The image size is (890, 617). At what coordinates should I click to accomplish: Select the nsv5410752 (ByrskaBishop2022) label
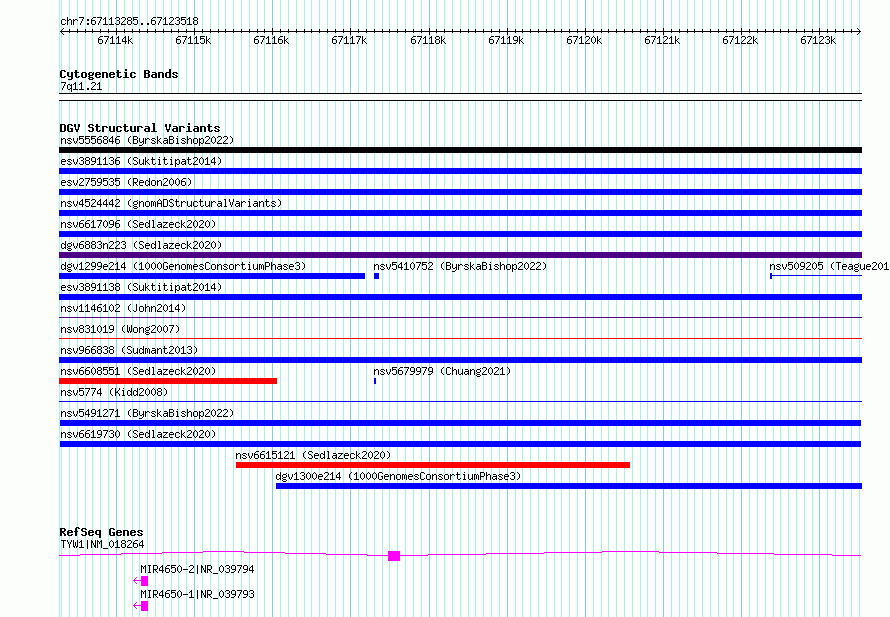coord(460,266)
